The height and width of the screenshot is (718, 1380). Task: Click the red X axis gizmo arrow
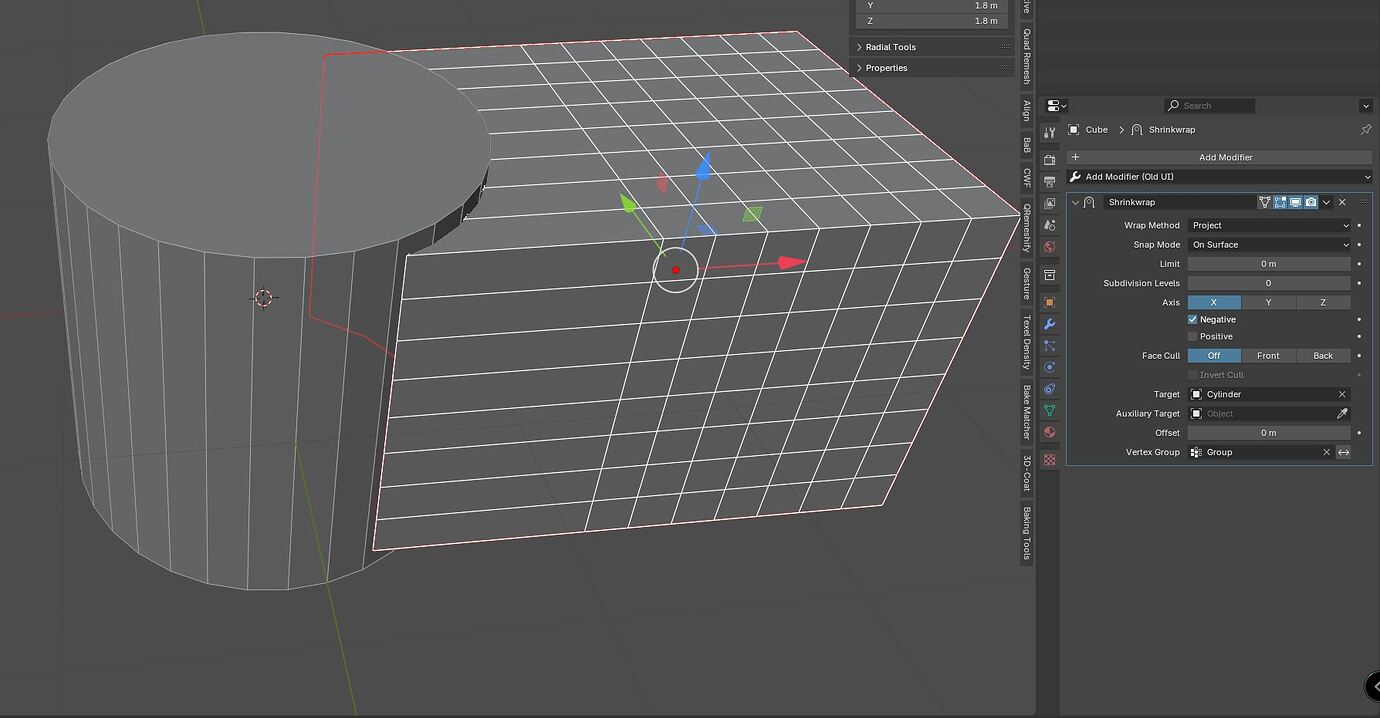coord(791,263)
